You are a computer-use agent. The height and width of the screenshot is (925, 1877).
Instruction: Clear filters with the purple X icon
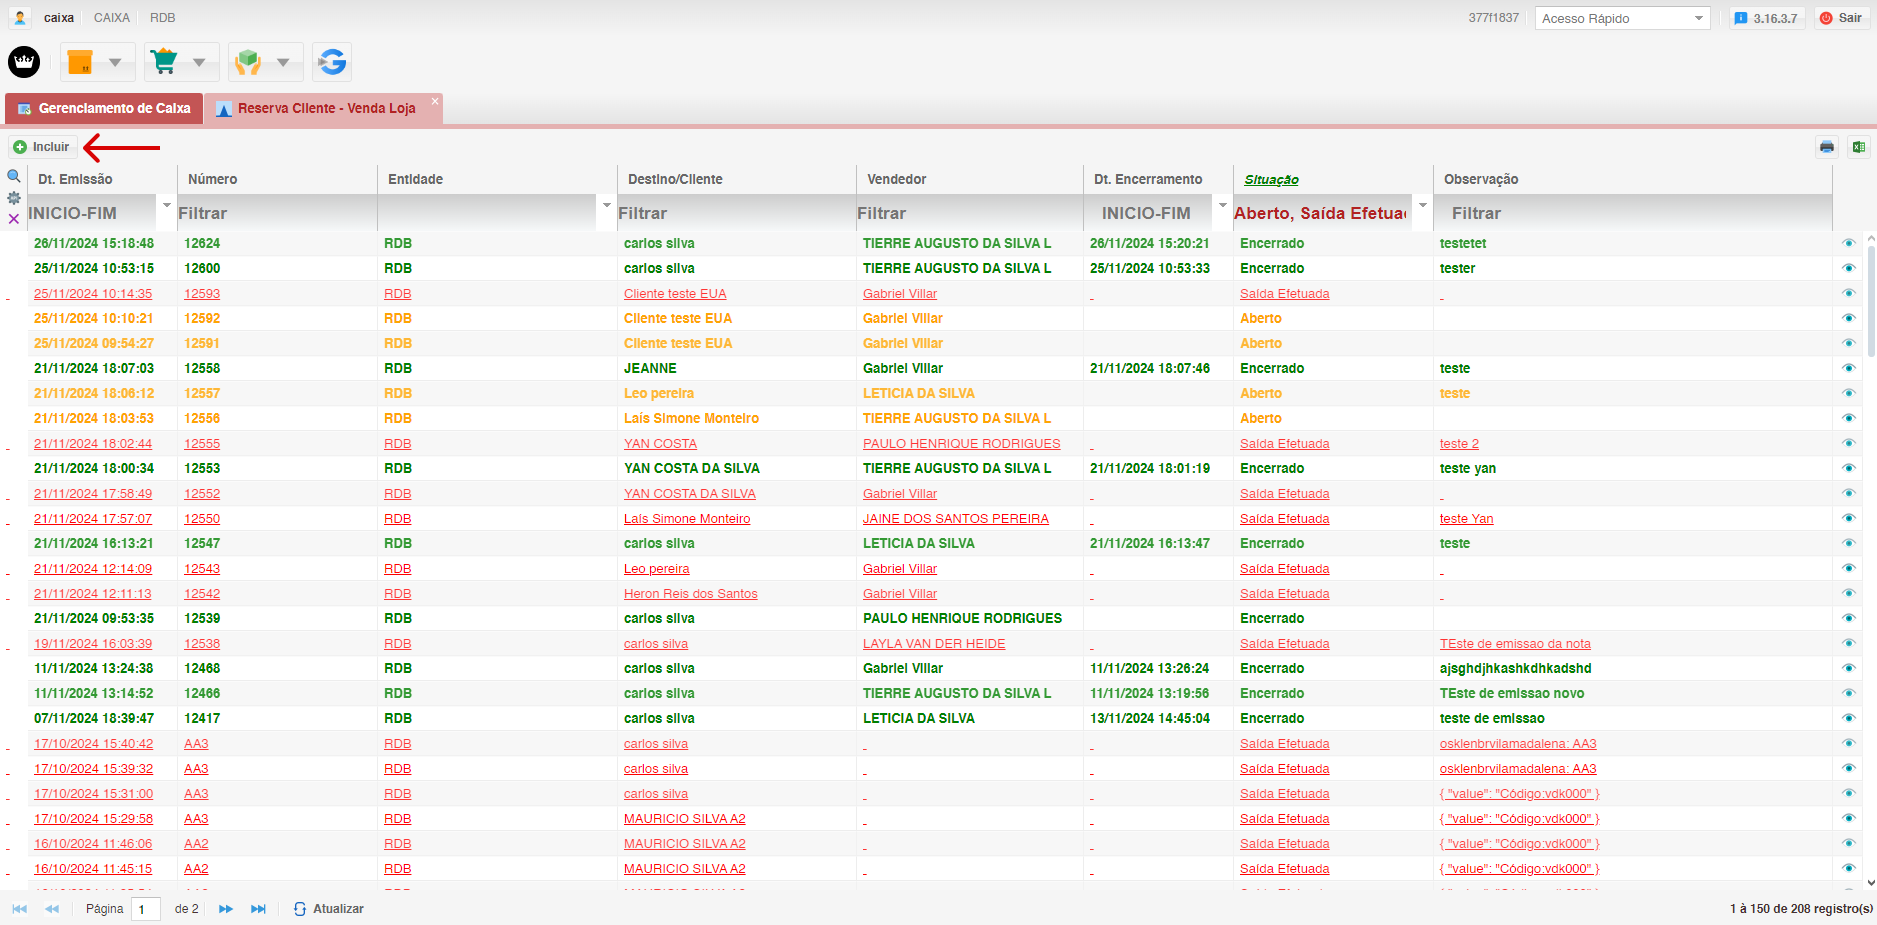tap(14, 219)
